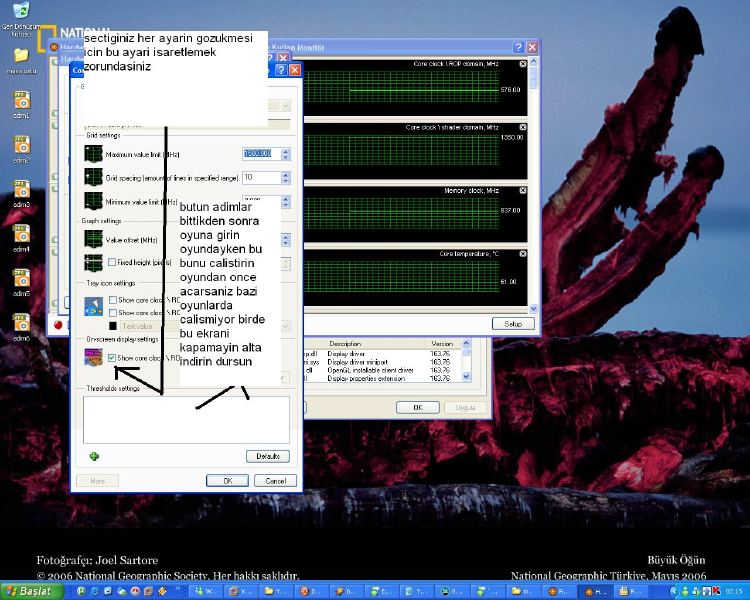Click the Grid spacing graph icon
The image size is (750, 600).
click(93, 177)
